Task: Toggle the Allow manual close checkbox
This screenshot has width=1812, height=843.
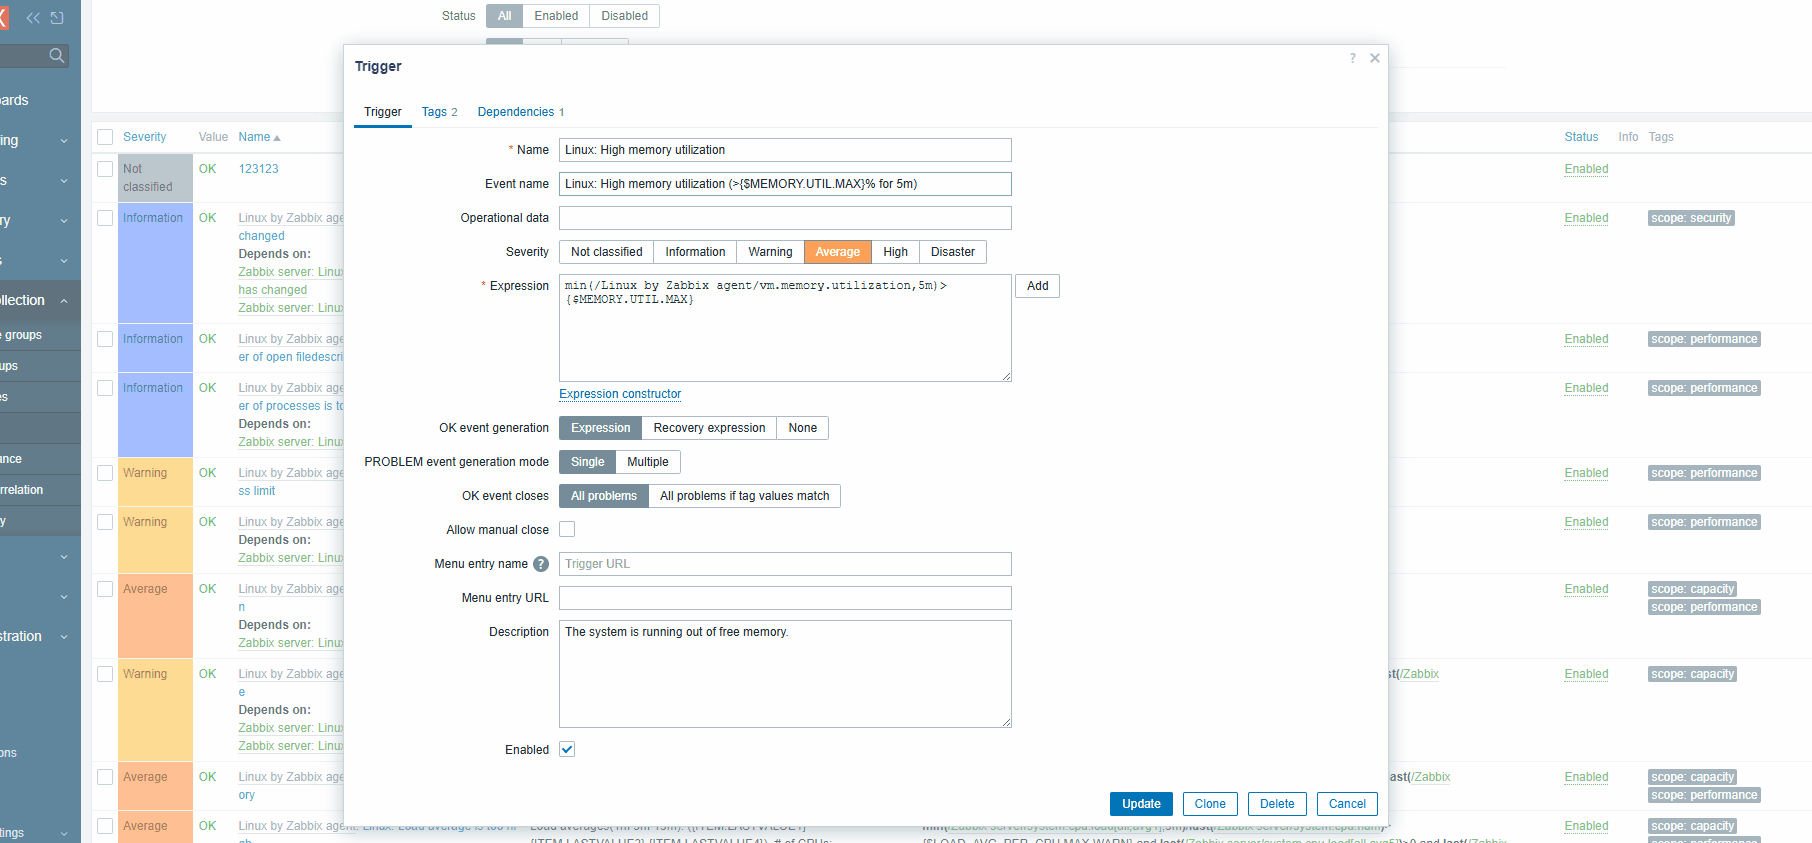Action: (567, 529)
